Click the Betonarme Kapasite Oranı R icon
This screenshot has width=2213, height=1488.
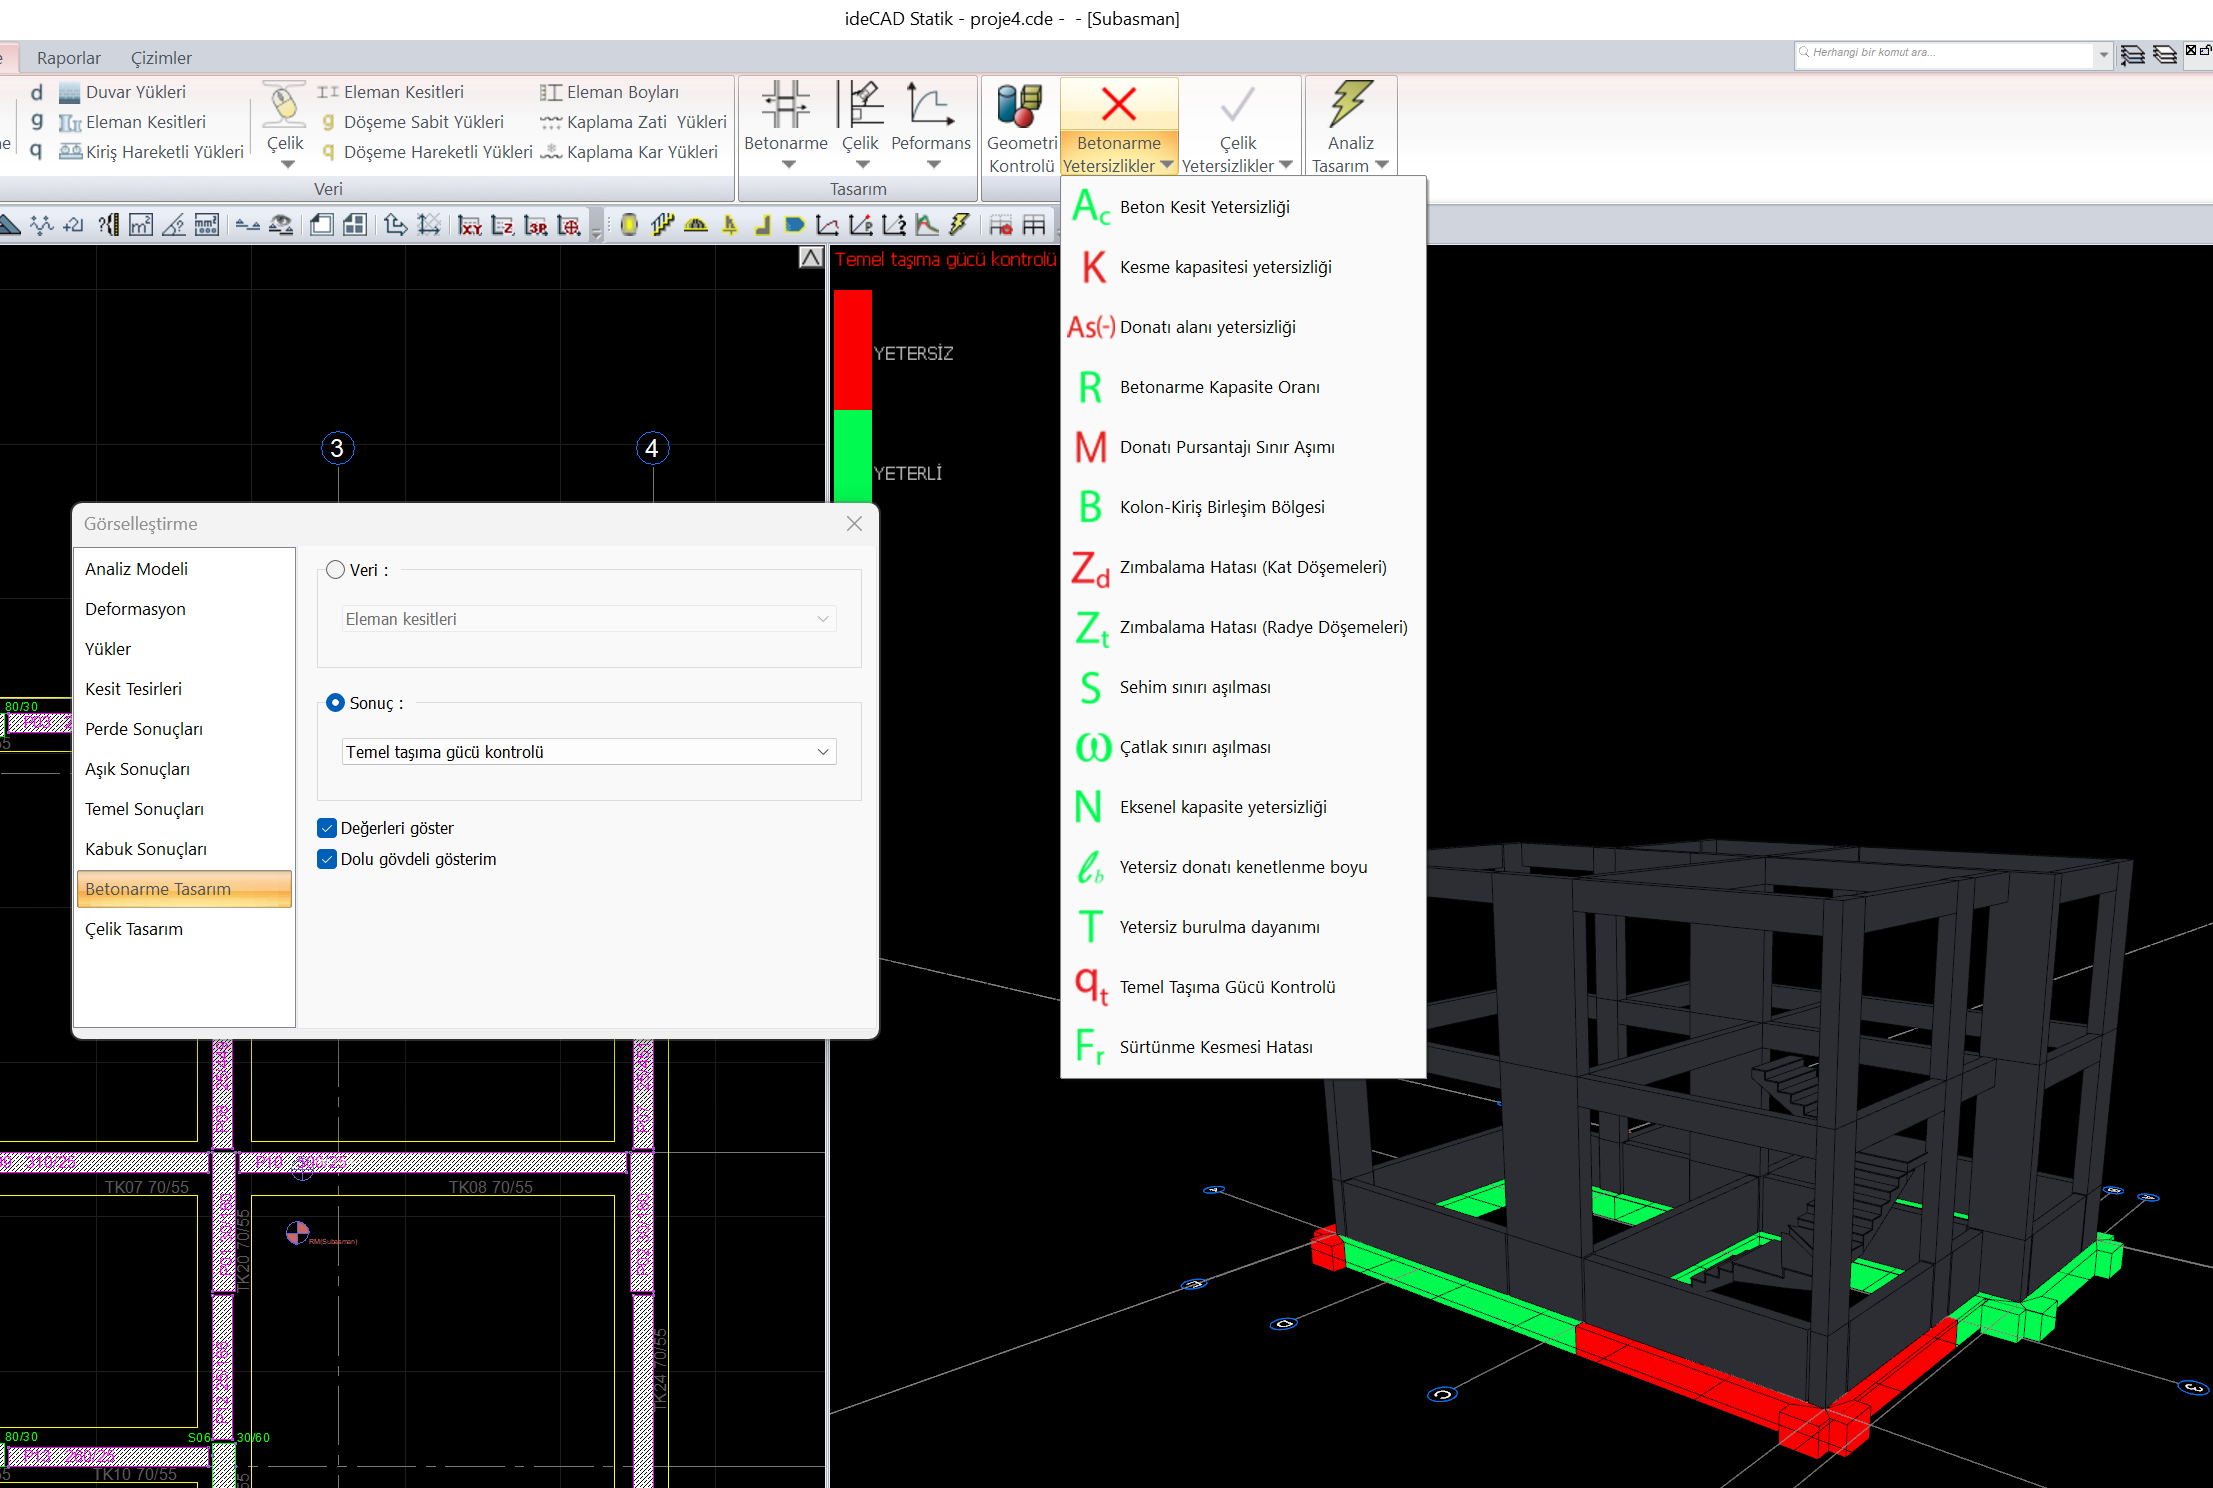(1090, 387)
